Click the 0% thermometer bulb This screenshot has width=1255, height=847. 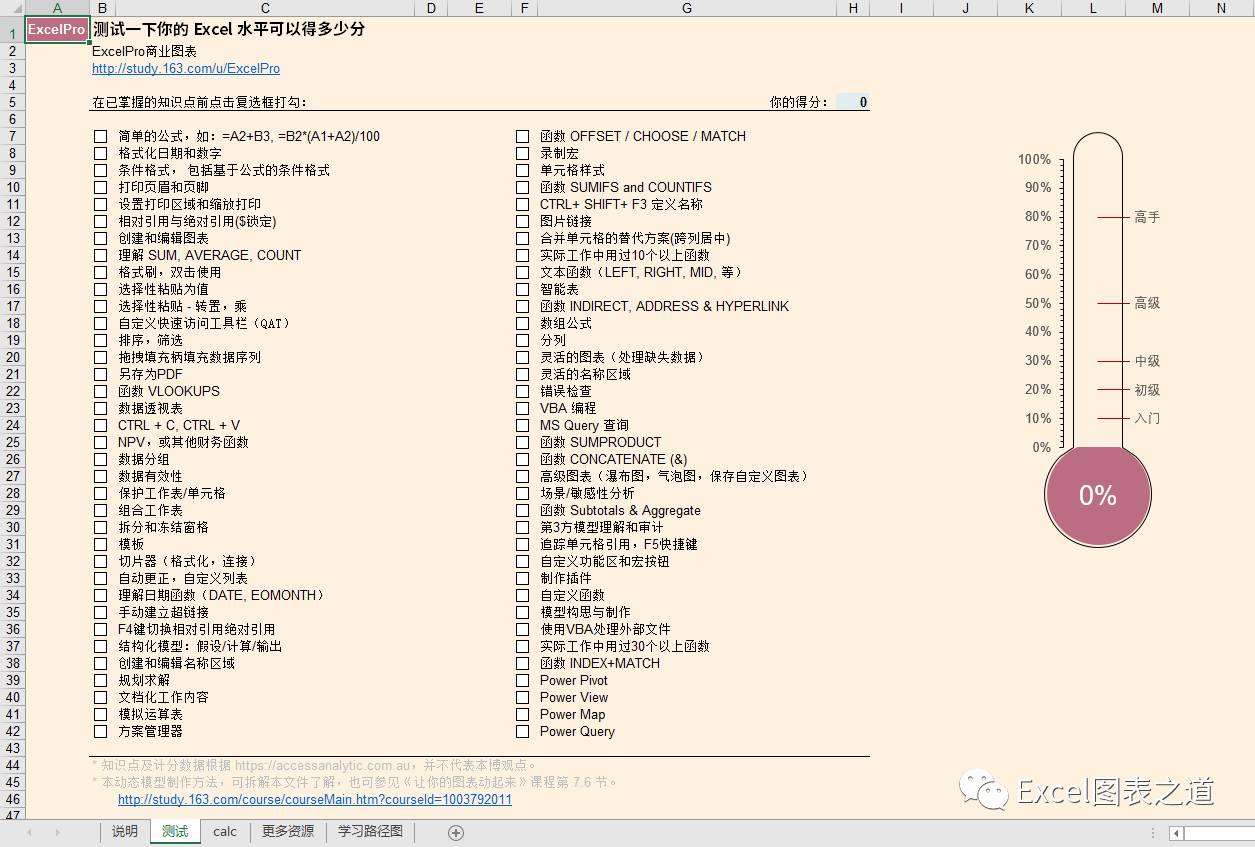[x=1098, y=495]
